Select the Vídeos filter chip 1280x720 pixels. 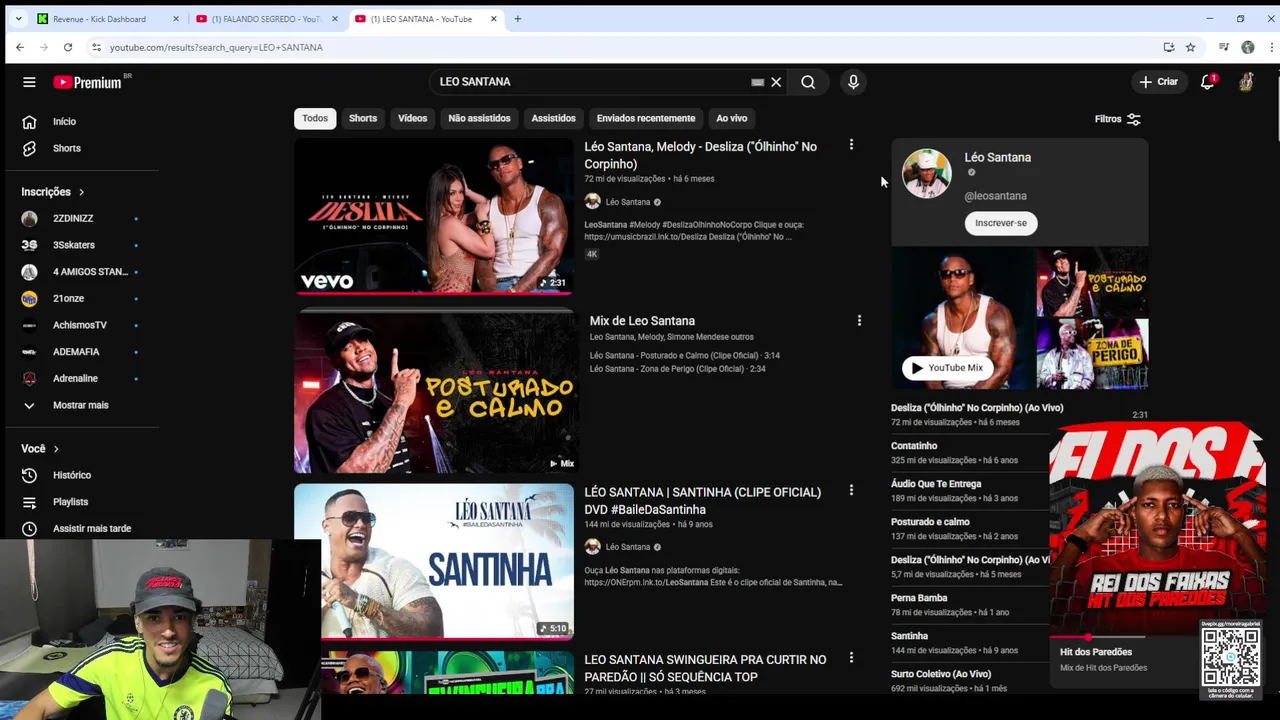412,118
